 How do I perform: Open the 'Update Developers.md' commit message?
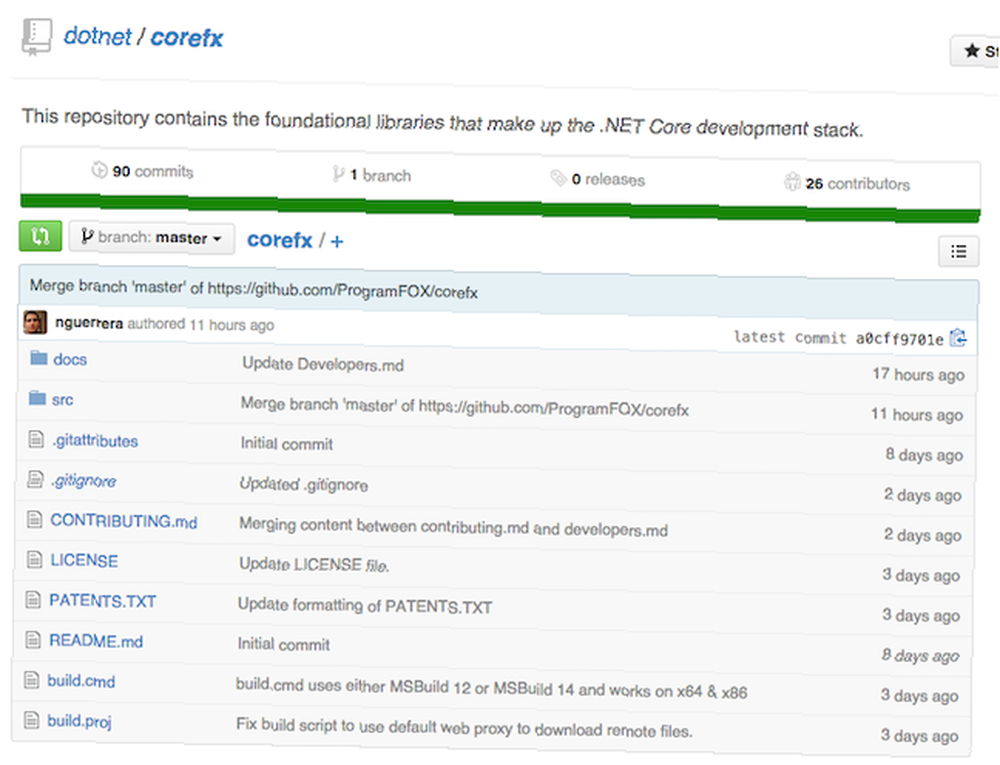tap(323, 364)
